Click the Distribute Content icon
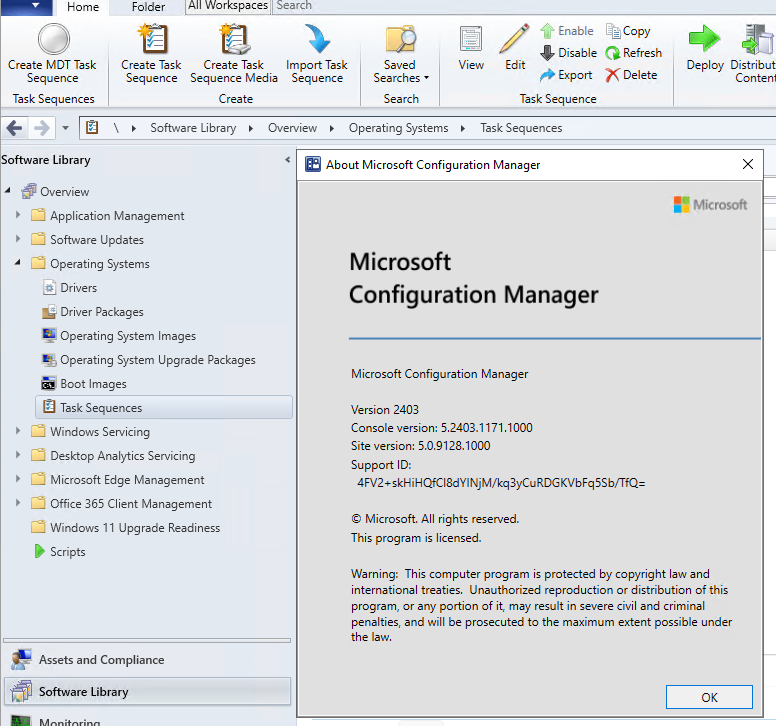This screenshot has width=776, height=726. 758,39
